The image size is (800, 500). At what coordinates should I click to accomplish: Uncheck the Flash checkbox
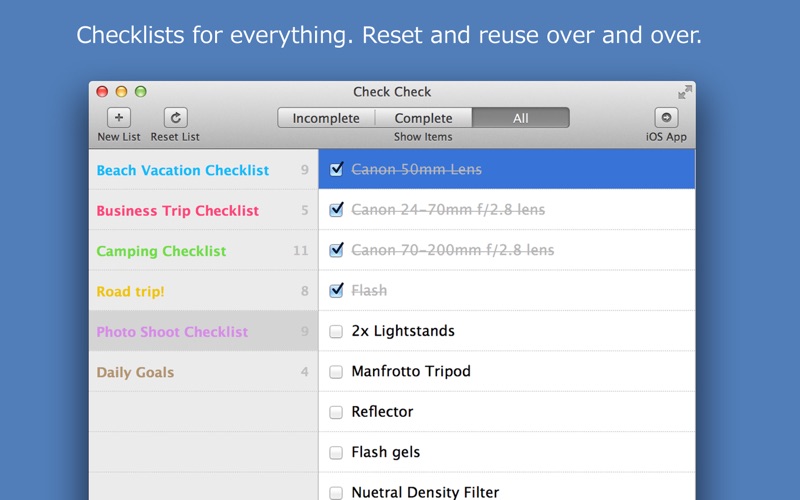pyautogui.click(x=336, y=290)
